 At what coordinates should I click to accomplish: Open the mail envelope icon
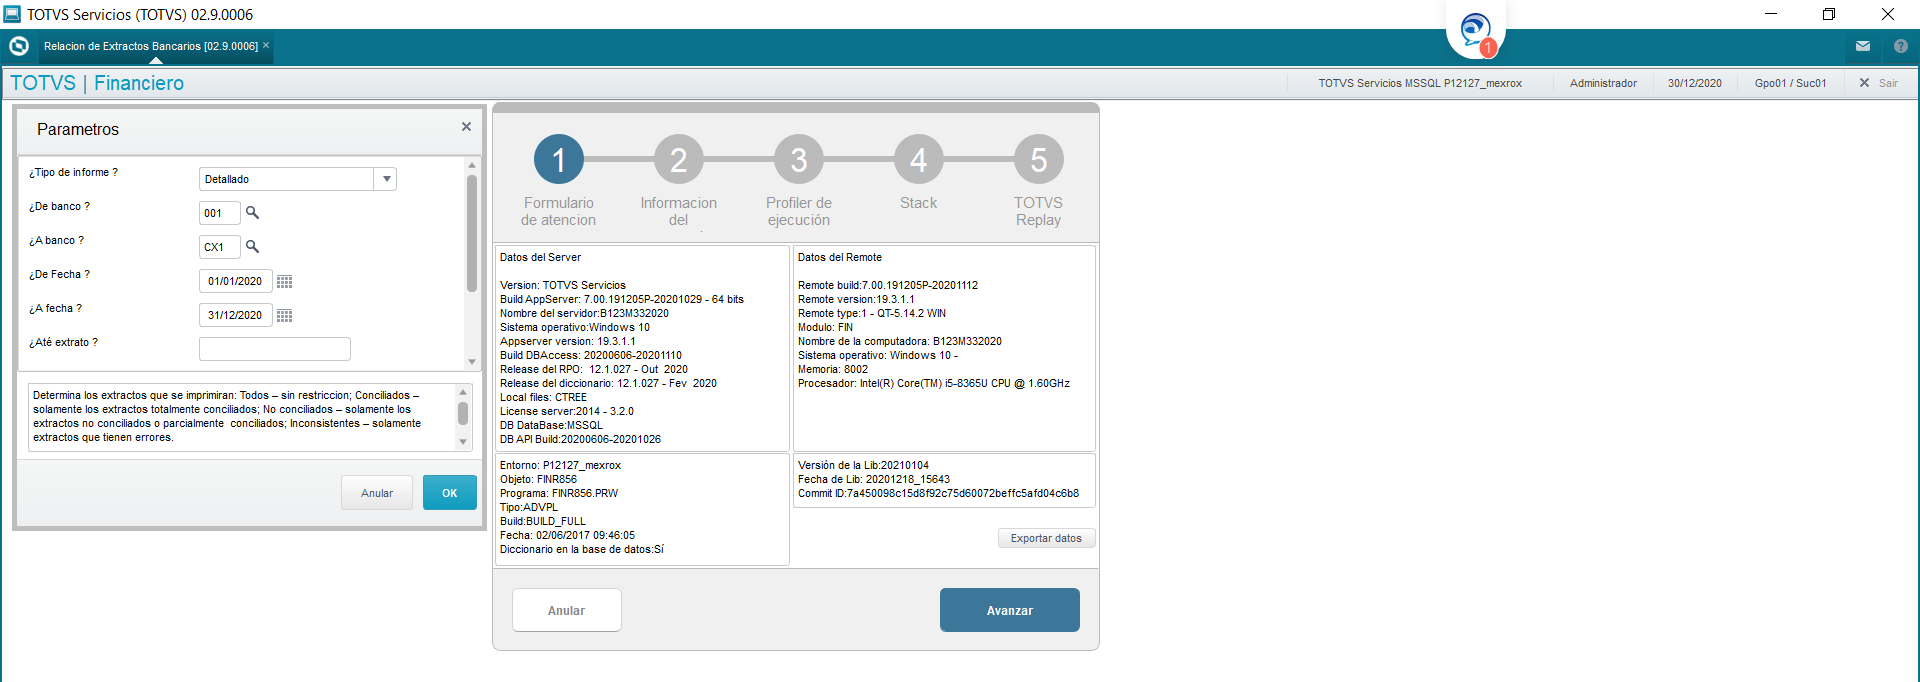coord(1863,46)
